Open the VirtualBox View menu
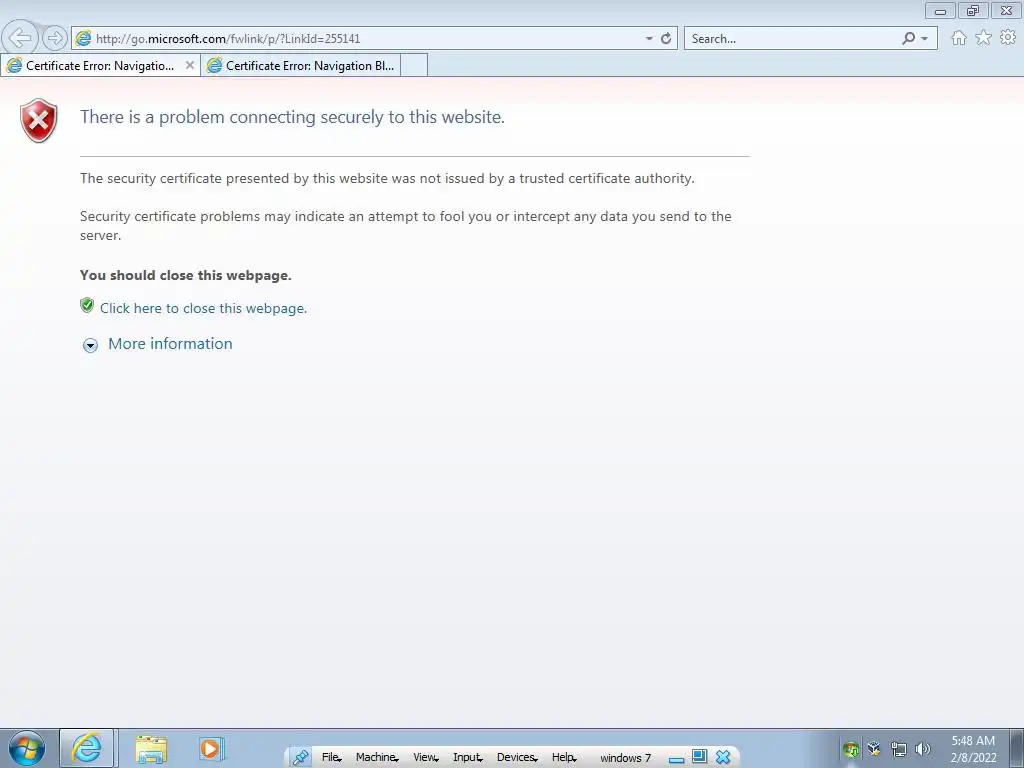Image resolution: width=1024 pixels, height=768 pixels. [x=425, y=757]
